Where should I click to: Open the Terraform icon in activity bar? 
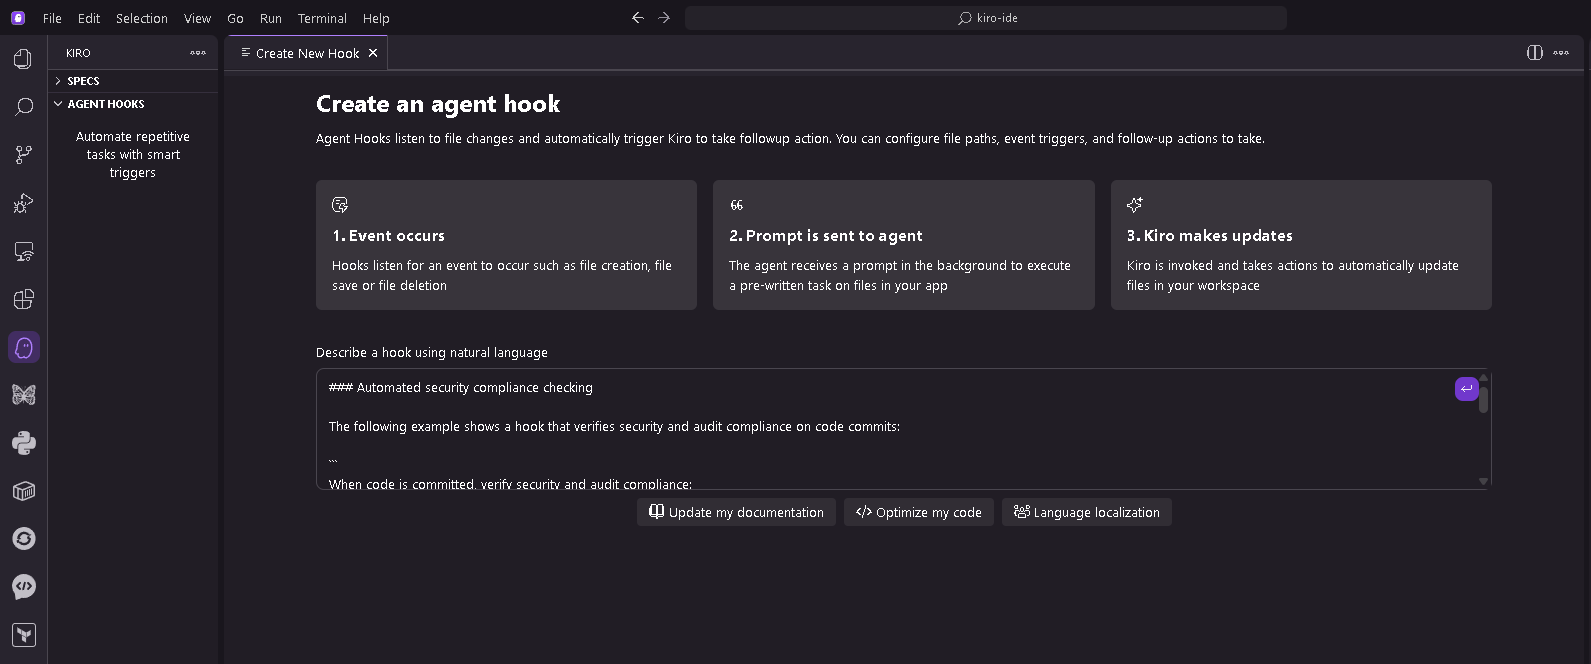[x=23, y=635]
